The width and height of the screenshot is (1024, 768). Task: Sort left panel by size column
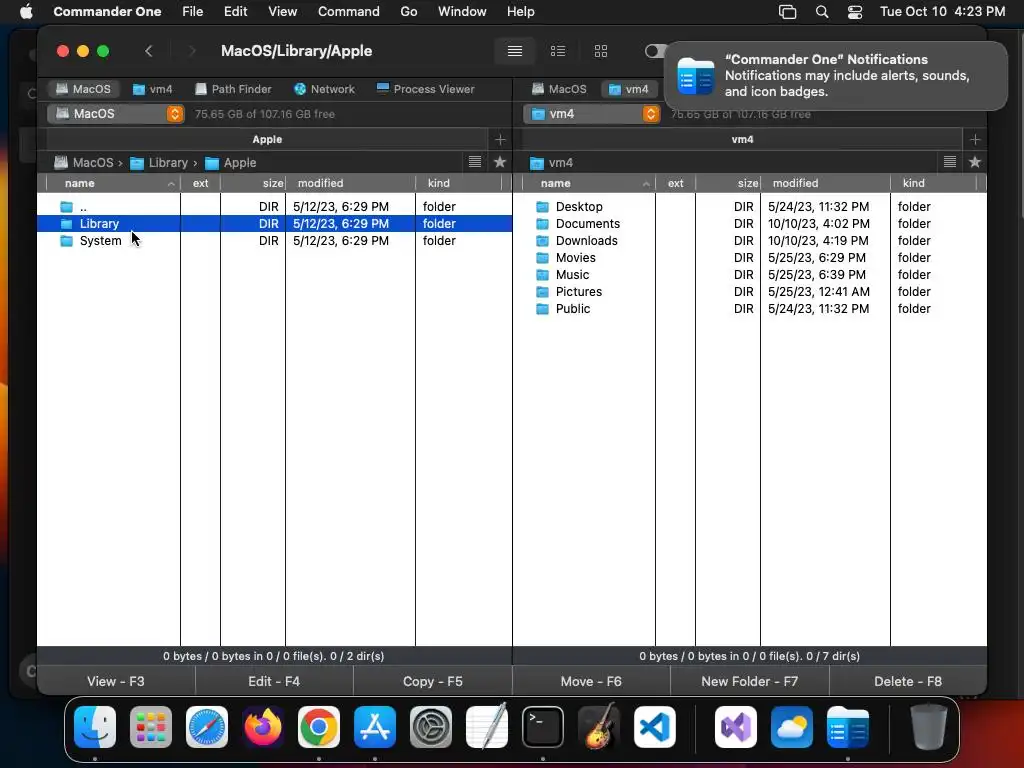pos(253,184)
